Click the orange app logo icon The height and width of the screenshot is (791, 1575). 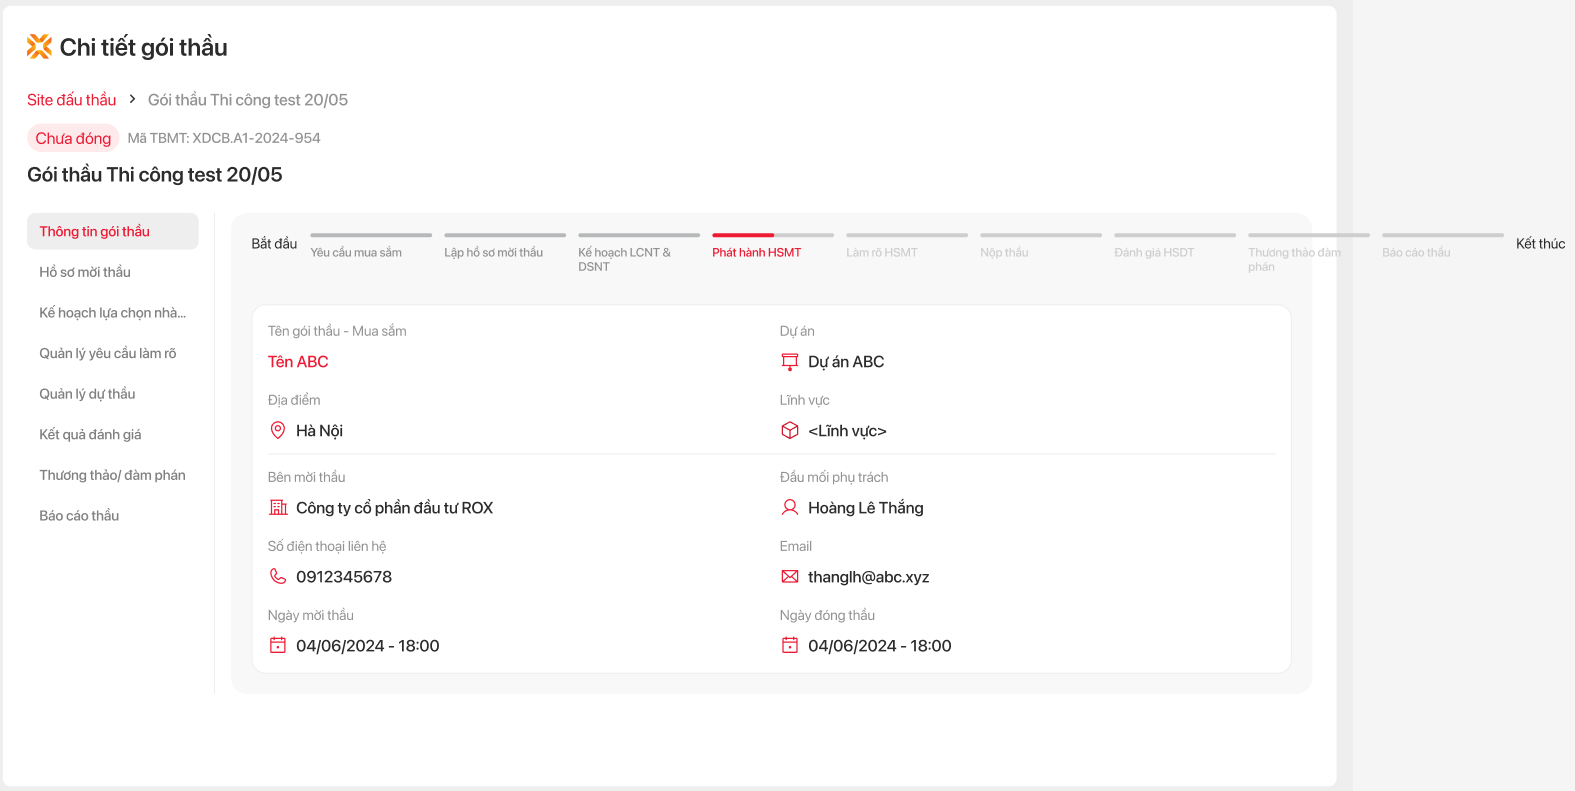[39, 46]
